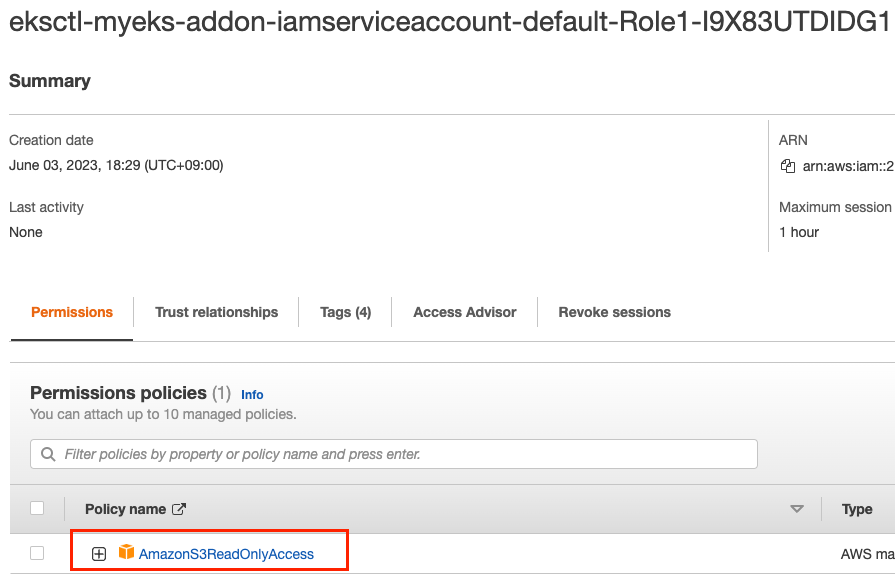Click the external link icon beside Policy name
The image size is (895, 574).
tap(179, 509)
